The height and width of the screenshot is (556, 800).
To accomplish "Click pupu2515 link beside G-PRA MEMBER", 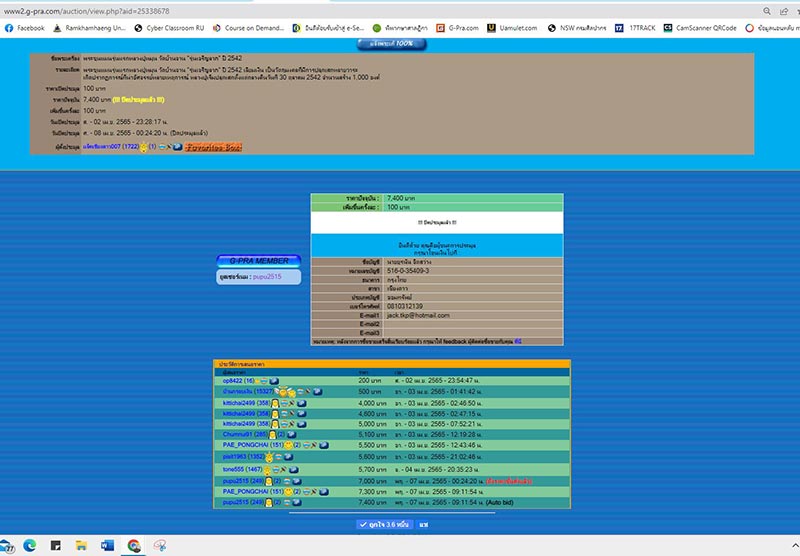I will [x=269, y=276].
